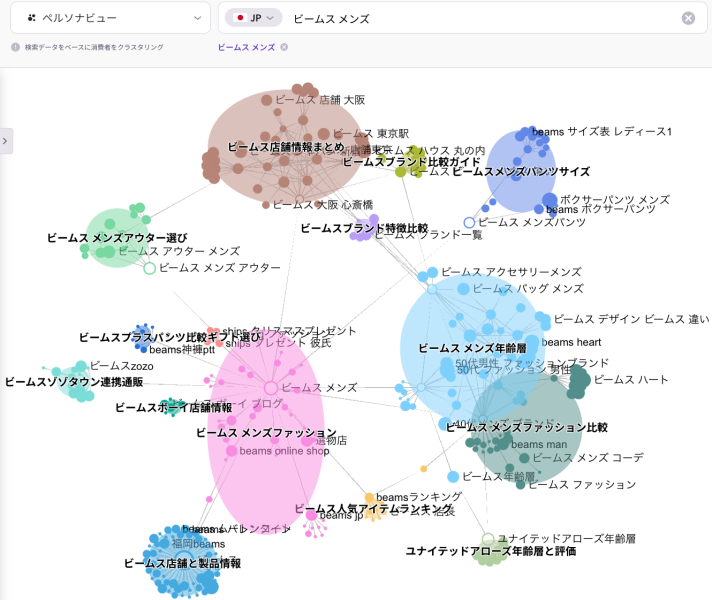Select the ビームス メンズファッション cluster label

click(266, 433)
